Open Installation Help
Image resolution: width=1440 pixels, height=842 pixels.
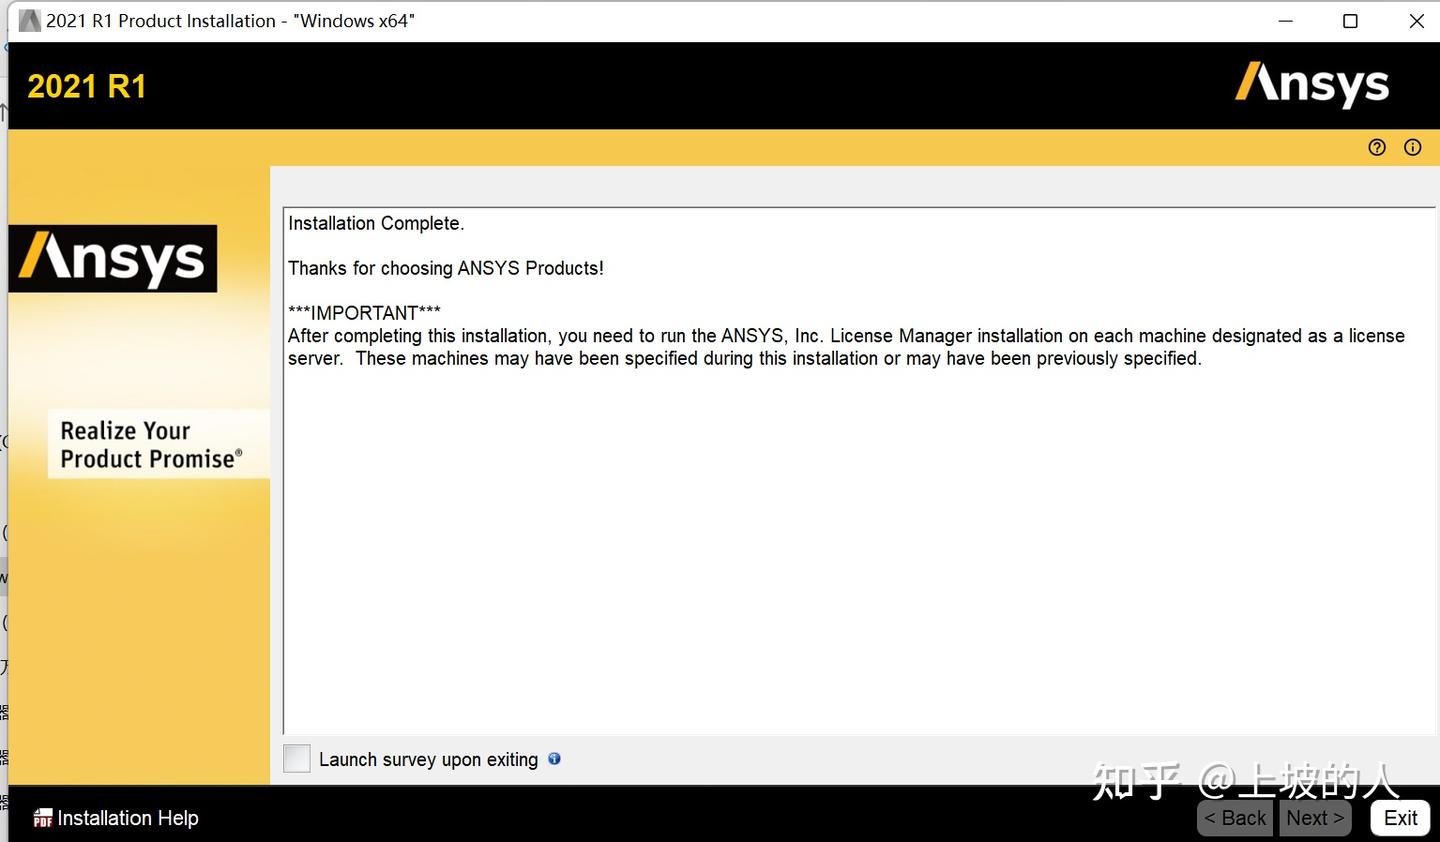pyautogui.click(x=125, y=818)
